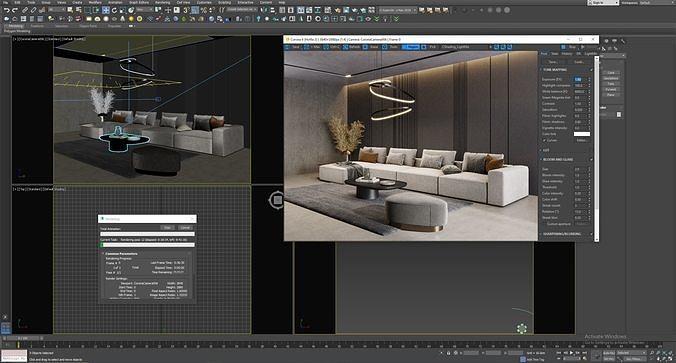The image size is (676, 363).
Task: Click the Bind to Space Warp icon
Action: [x=42, y=10]
